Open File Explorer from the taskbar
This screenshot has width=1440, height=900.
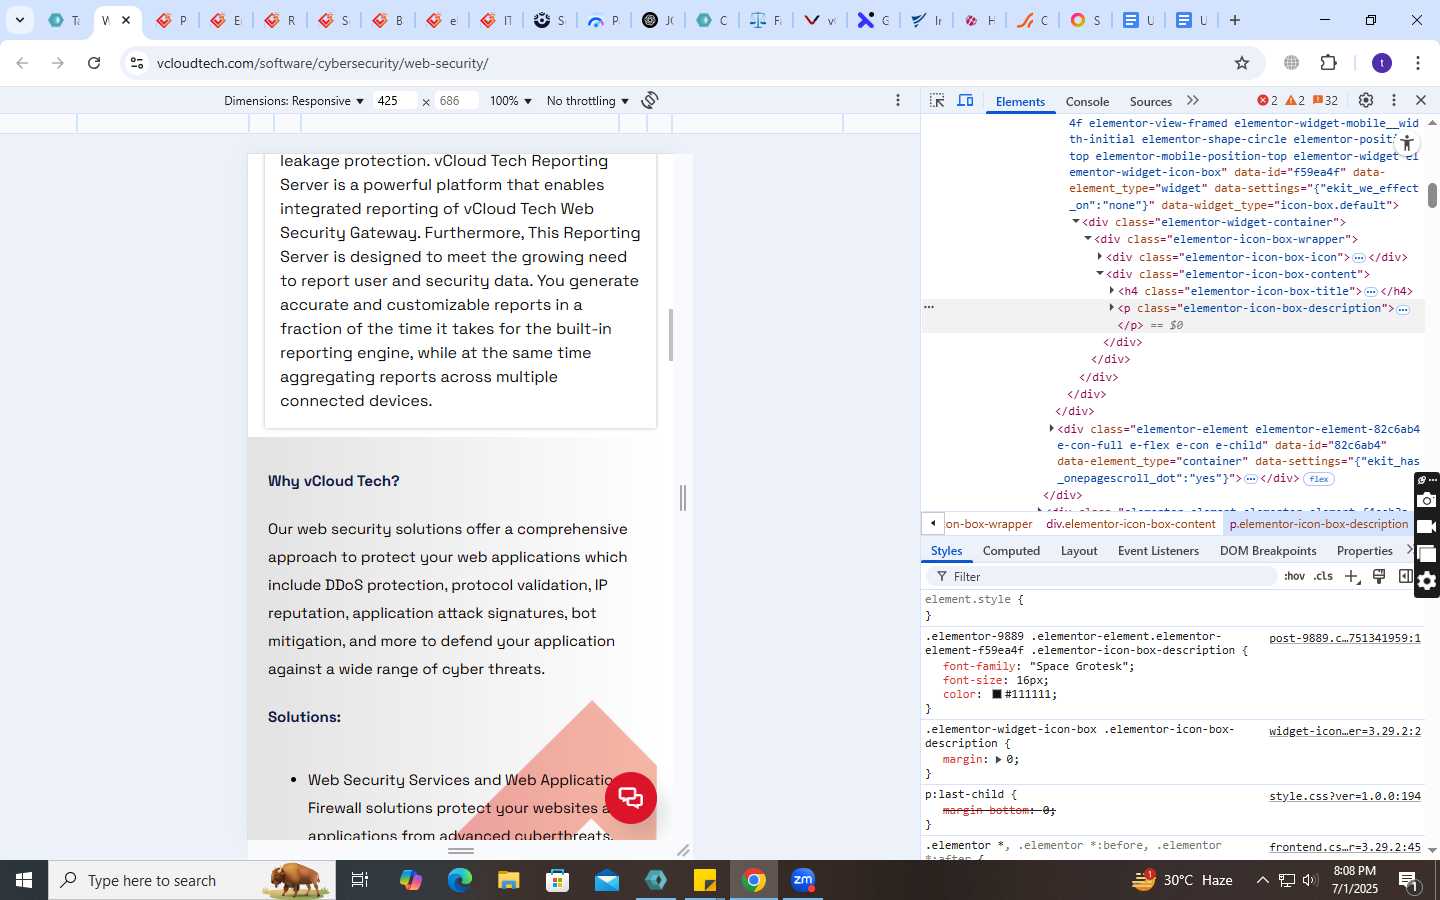coord(509,880)
